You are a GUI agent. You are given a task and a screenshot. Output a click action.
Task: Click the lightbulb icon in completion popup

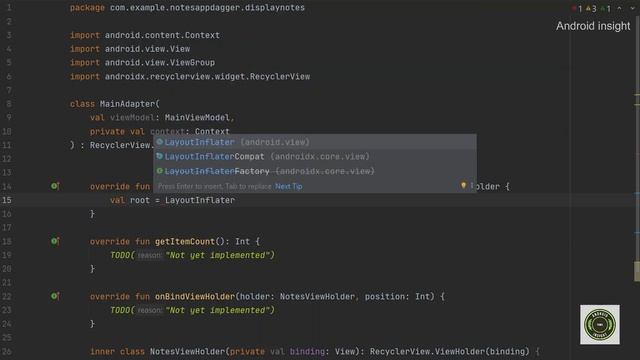(463, 185)
